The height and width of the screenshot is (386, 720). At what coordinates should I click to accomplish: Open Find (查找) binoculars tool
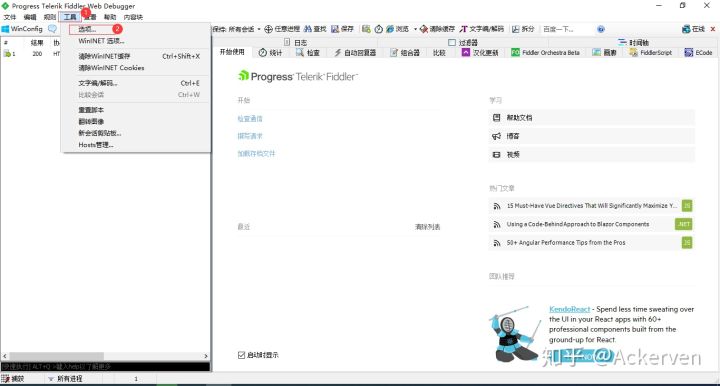tap(315, 29)
